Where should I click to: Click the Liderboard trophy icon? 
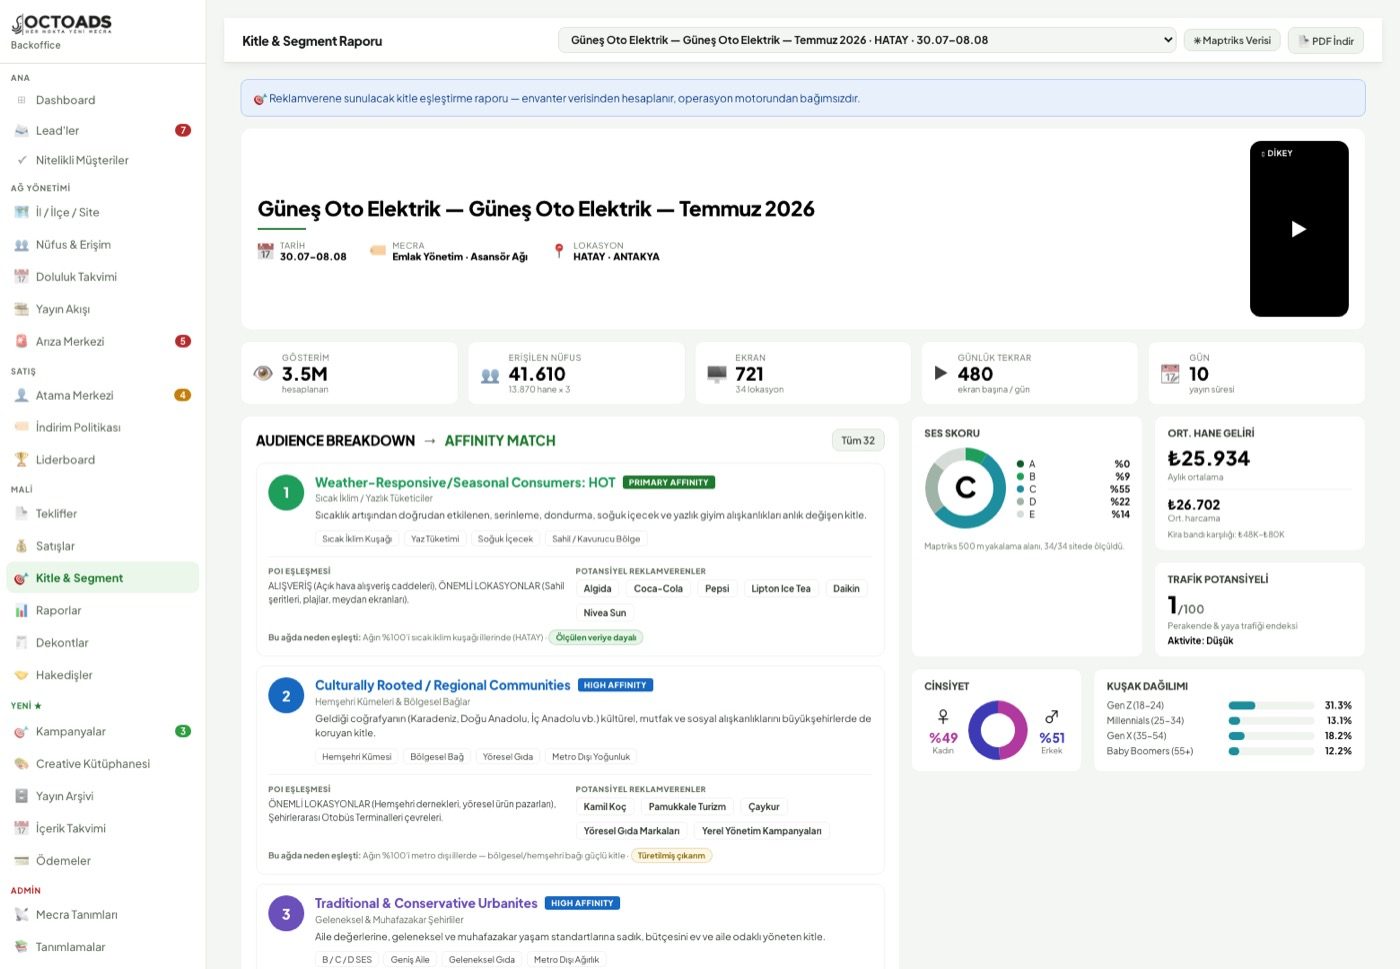pos(21,460)
